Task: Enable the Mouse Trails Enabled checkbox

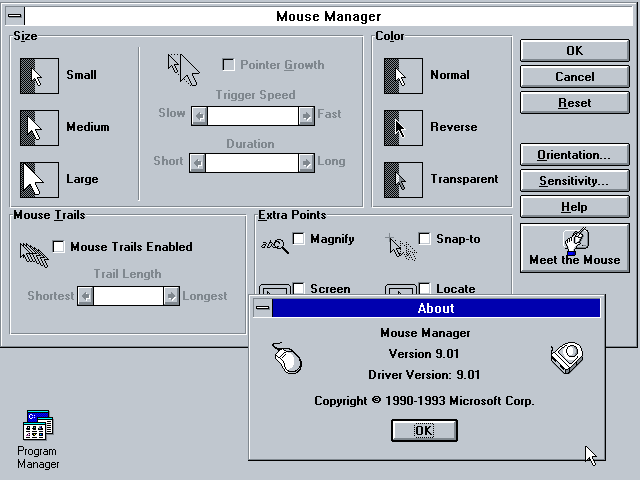Action: tap(59, 247)
